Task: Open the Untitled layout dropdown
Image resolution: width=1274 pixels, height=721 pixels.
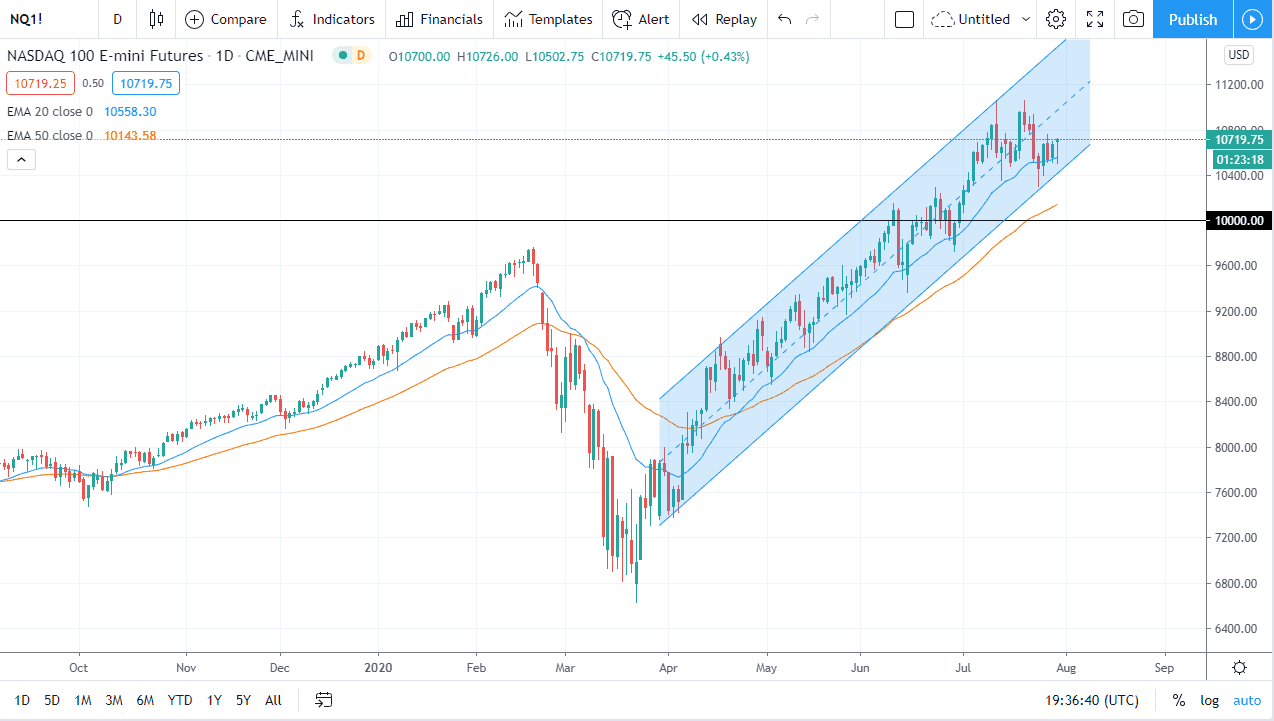Action: point(980,19)
